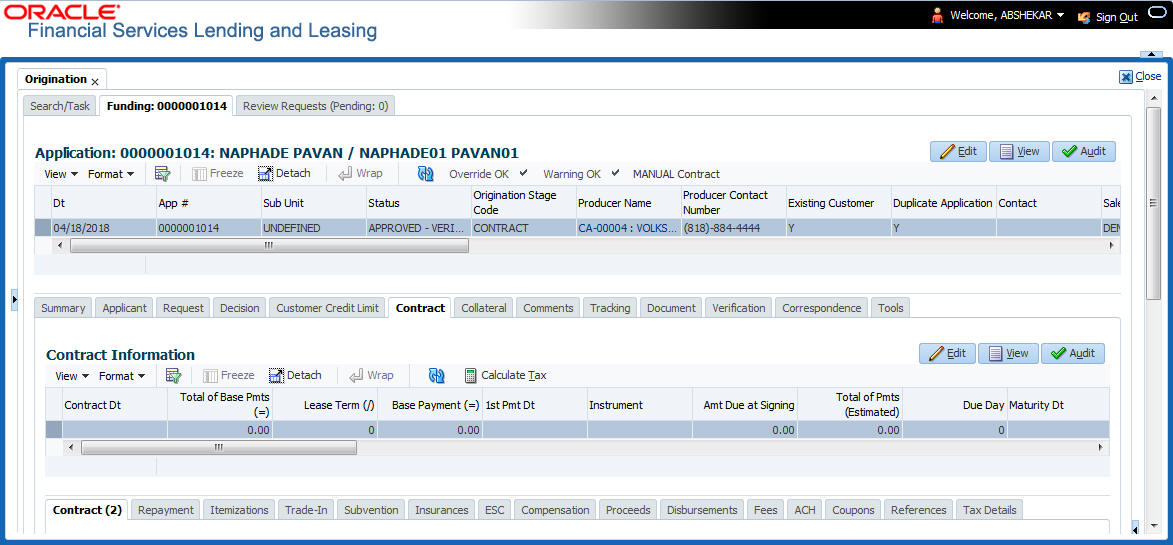This screenshot has width=1173, height=545.
Task: Click Freeze in Contract Information toolbar
Action: [x=229, y=375]
